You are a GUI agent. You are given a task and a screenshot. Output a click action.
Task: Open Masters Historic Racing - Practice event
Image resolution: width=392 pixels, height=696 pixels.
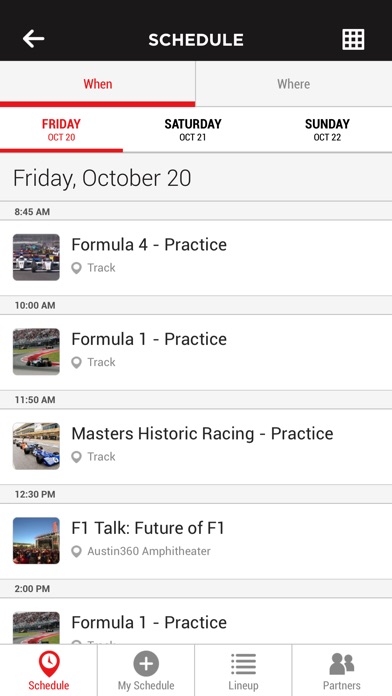[x=196, y=447]
